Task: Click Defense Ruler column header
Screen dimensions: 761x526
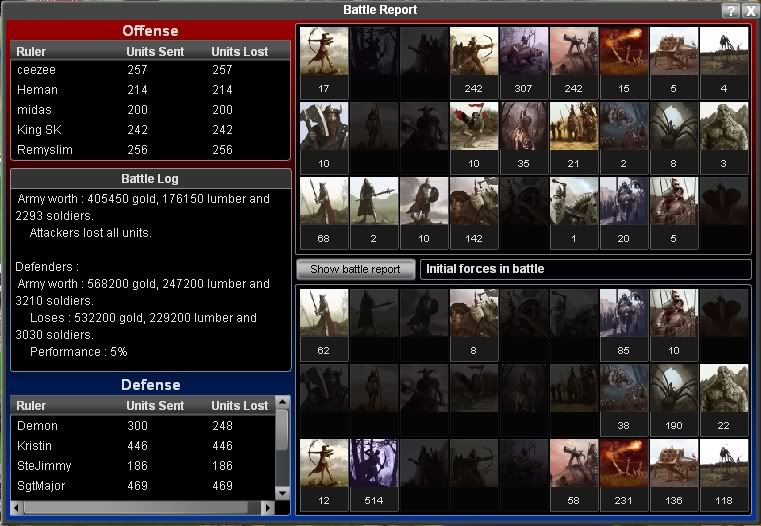Action: 31,406
